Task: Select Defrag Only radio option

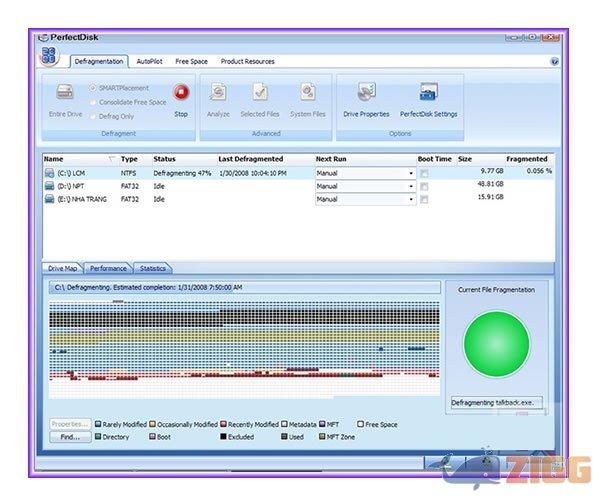Action: 93,116
